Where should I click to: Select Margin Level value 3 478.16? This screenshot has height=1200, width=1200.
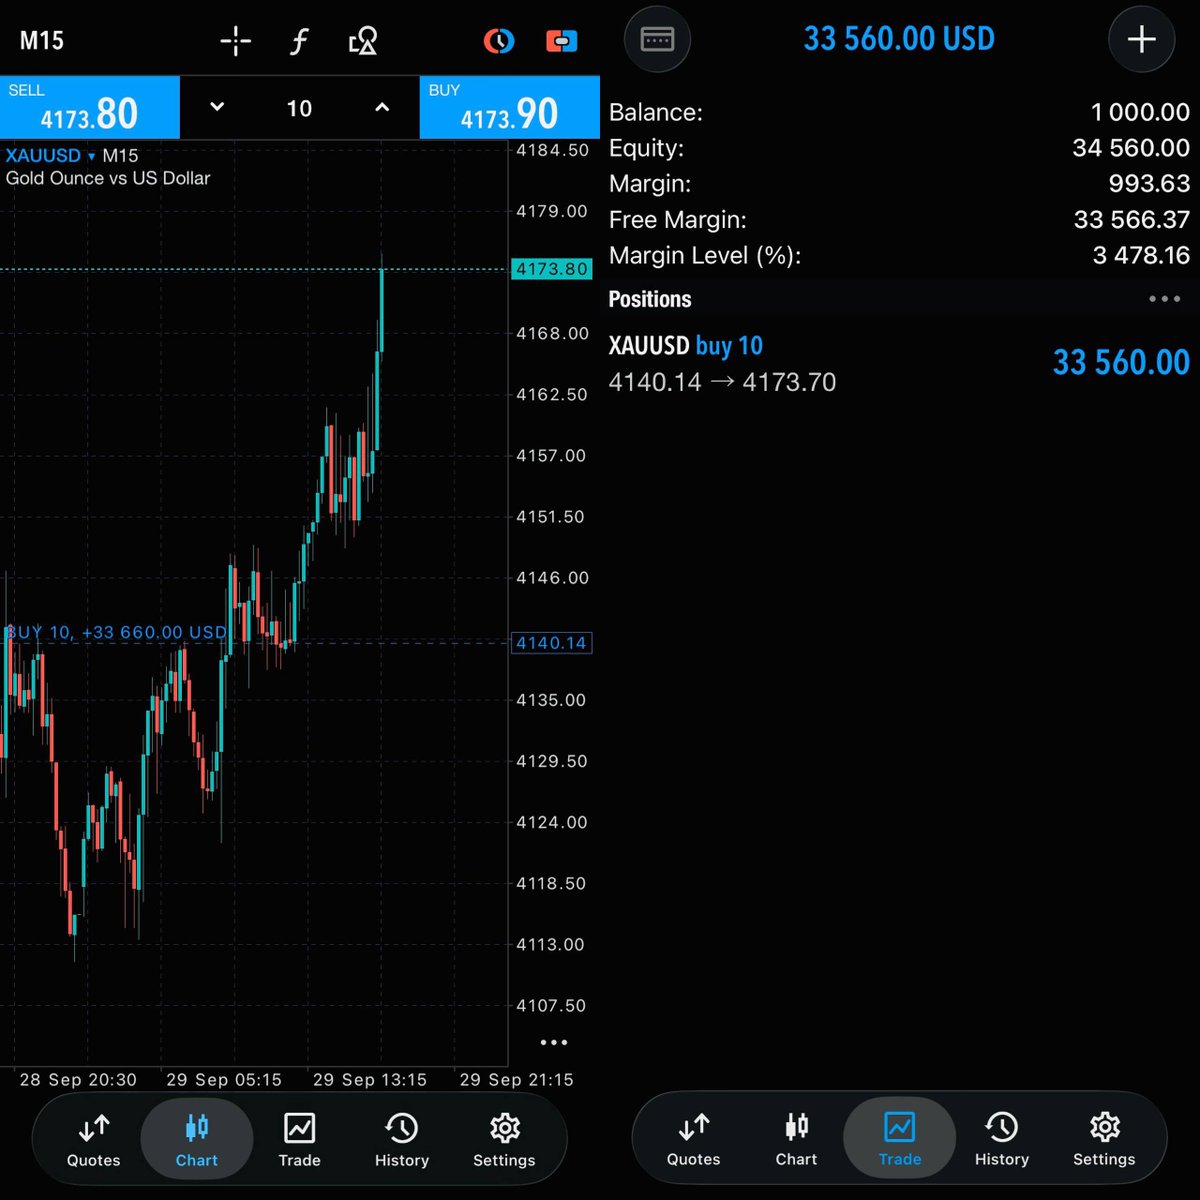click(x=1141, y=256)
